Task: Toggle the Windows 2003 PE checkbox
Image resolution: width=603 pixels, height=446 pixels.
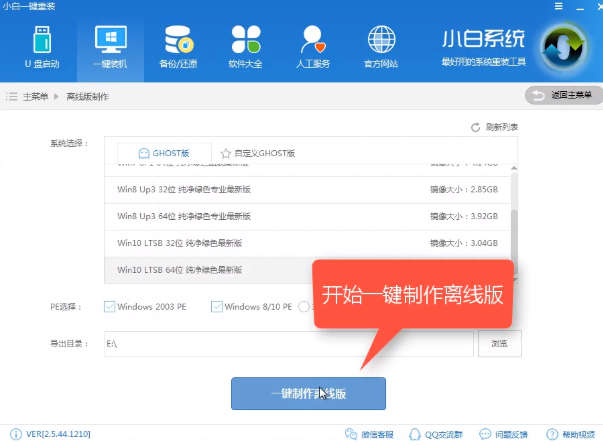Action: pyautogui.click(x=110, y=306)
